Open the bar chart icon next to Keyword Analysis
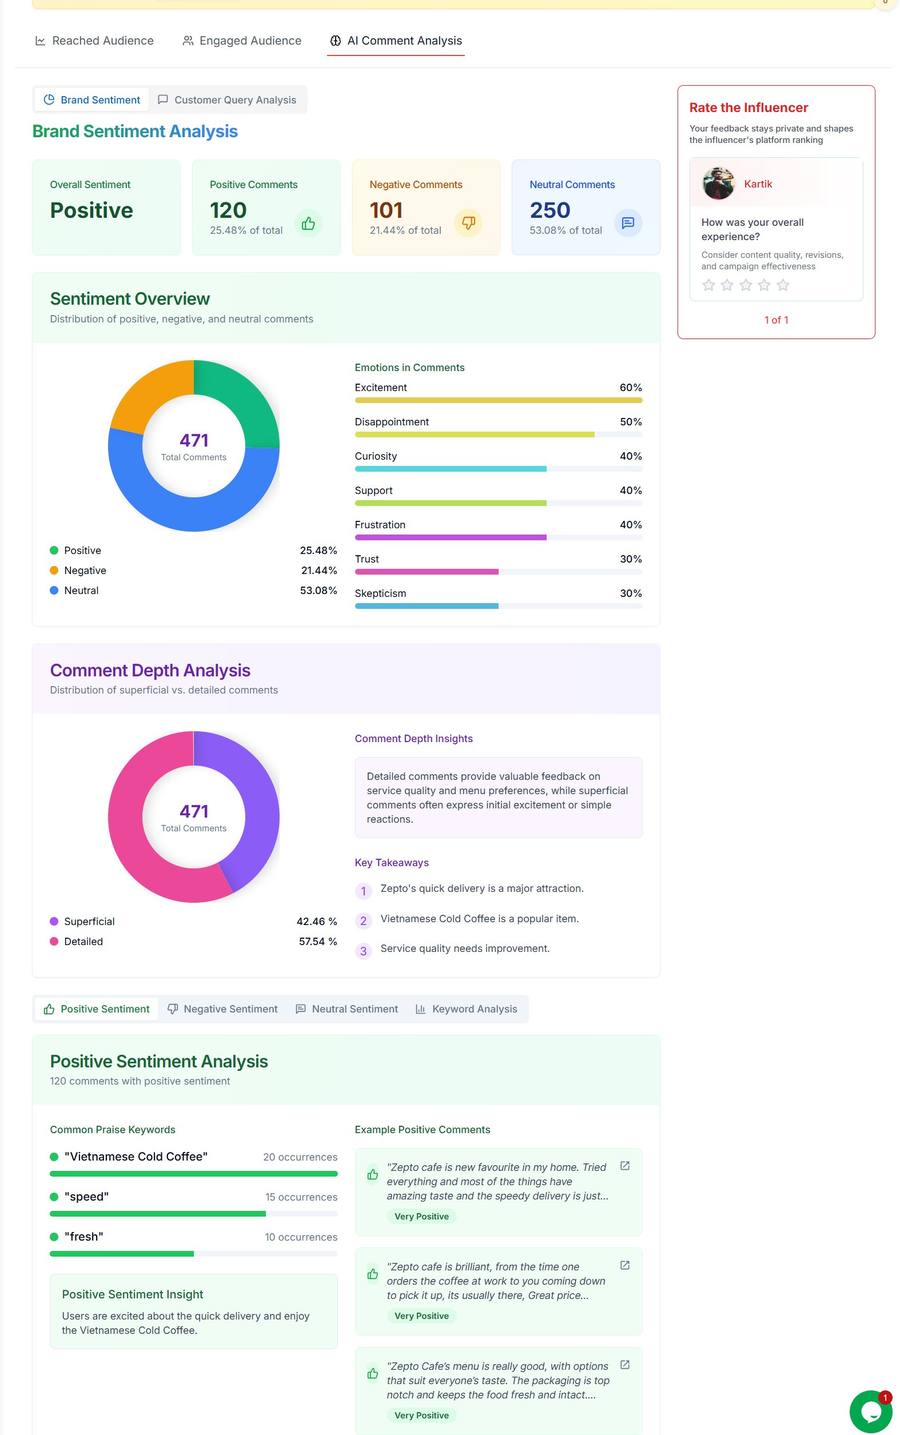 pos(421,1009)
